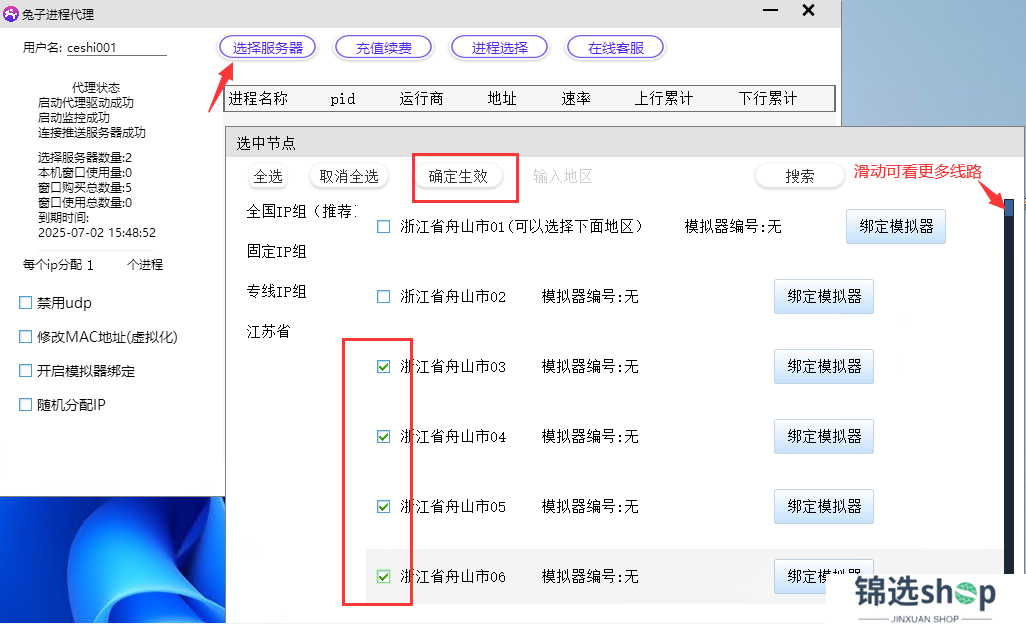Click the 浙江省舟山市02 node label
Screen dimensions: 1026x624
pos(453,297)
